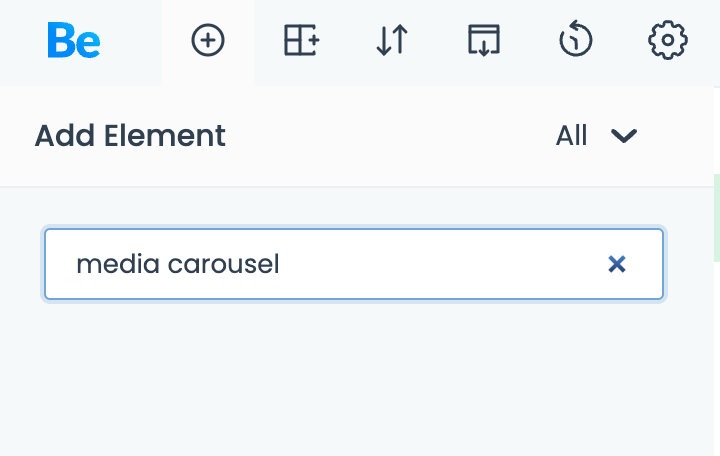Open the Add Element panel icon

tap(208, 41)
